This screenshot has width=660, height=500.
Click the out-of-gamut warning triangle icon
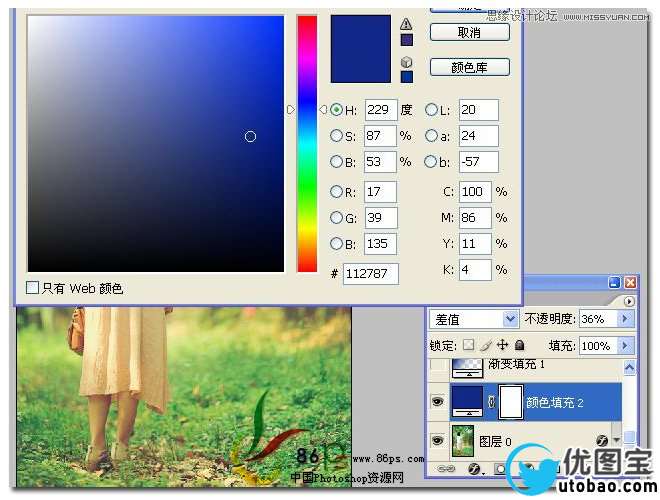[406, 24]
